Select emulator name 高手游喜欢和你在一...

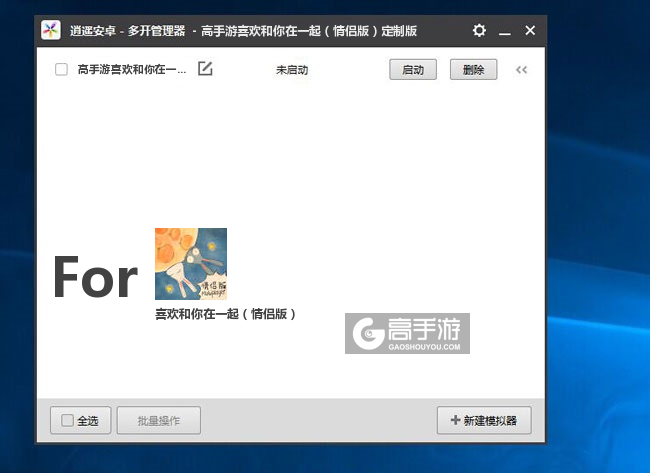[x=132, y=69]
